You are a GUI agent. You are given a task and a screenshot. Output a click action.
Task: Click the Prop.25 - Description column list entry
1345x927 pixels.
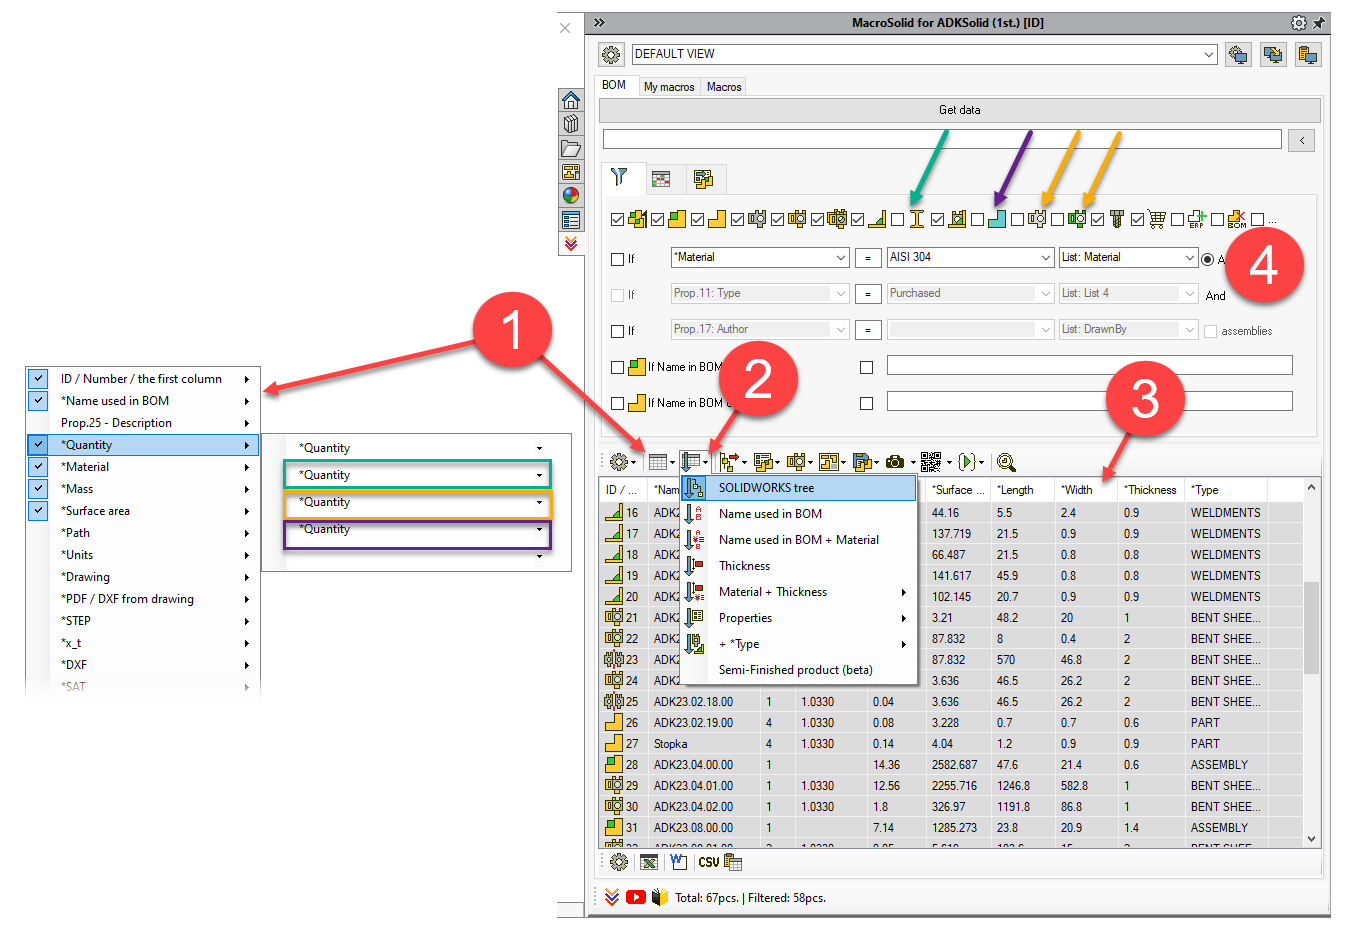(144, 423)
